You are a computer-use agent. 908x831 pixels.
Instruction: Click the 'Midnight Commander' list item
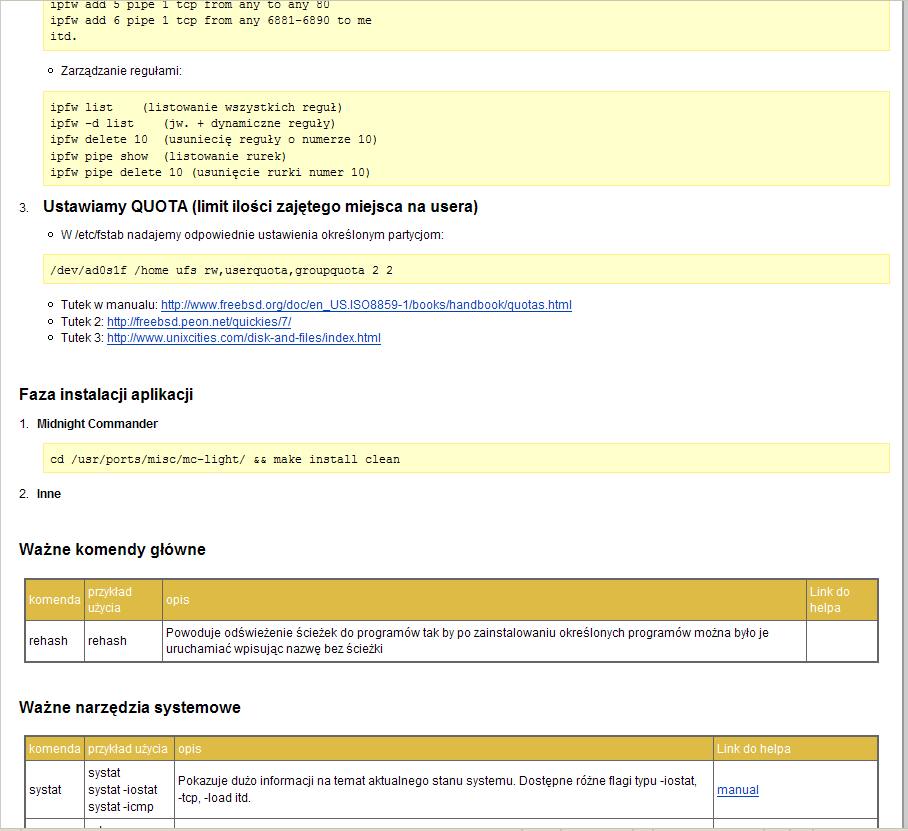tap(97, 424)
